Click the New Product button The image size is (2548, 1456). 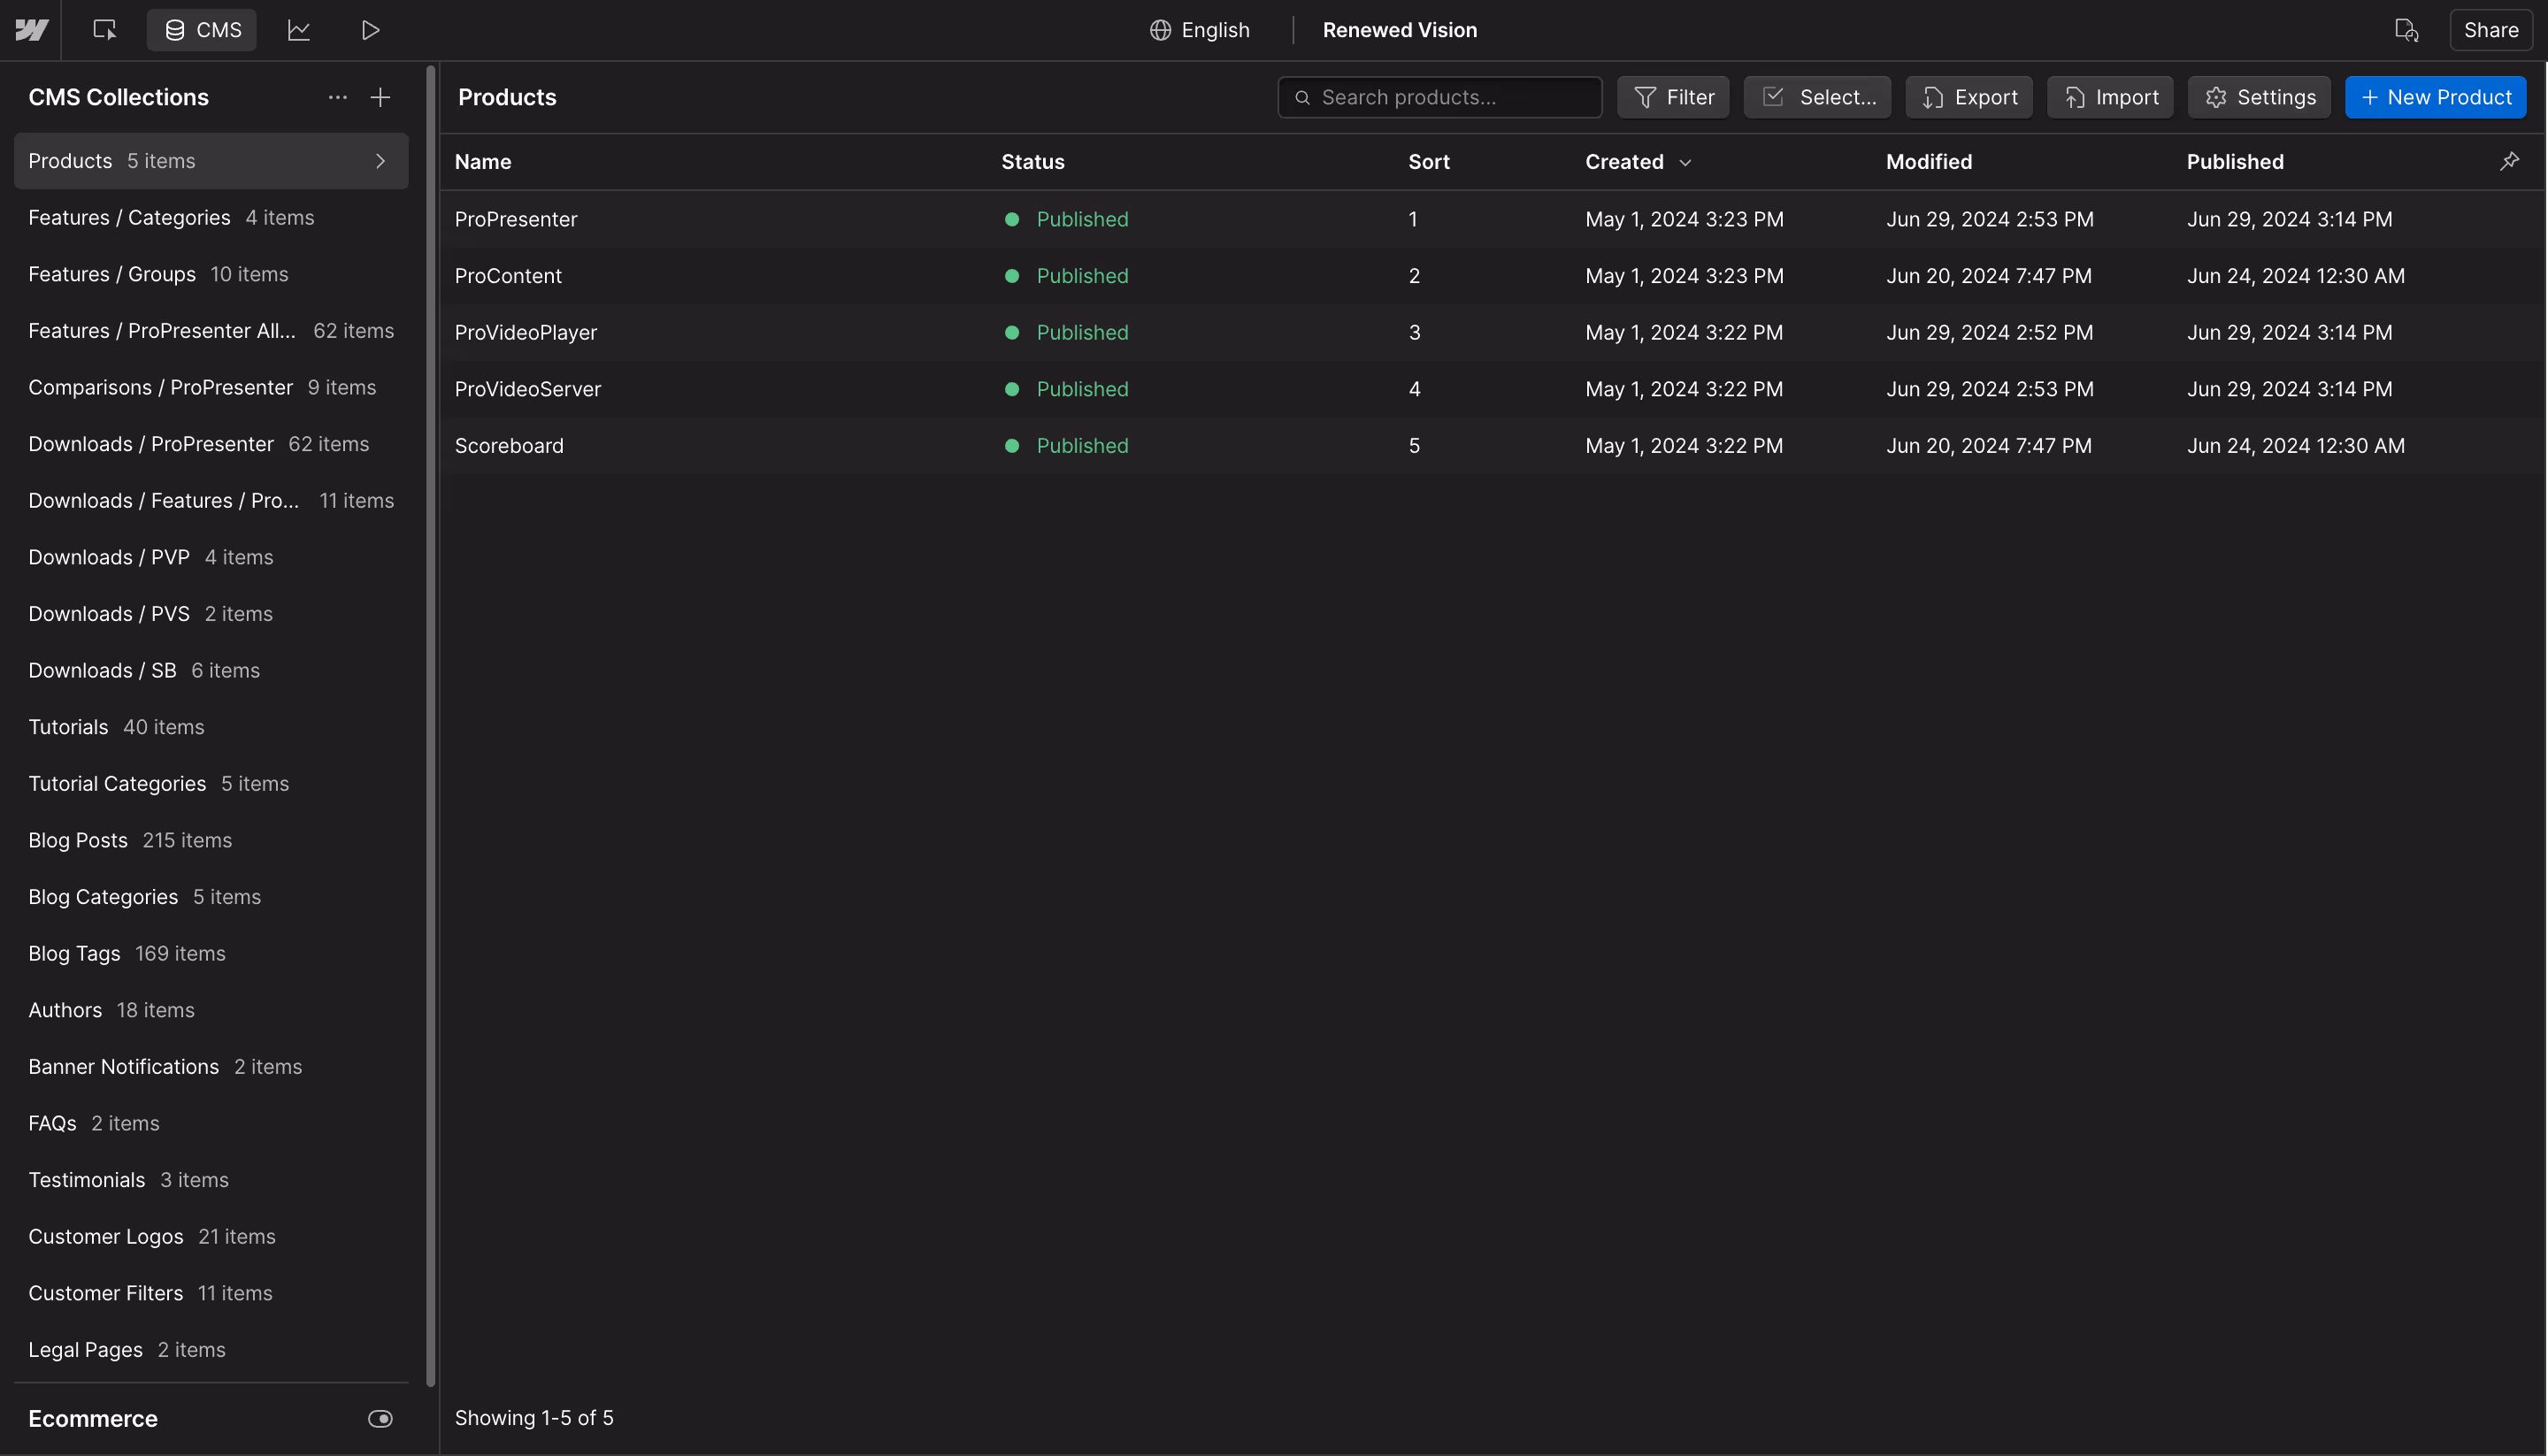[x=2435, y=97]
